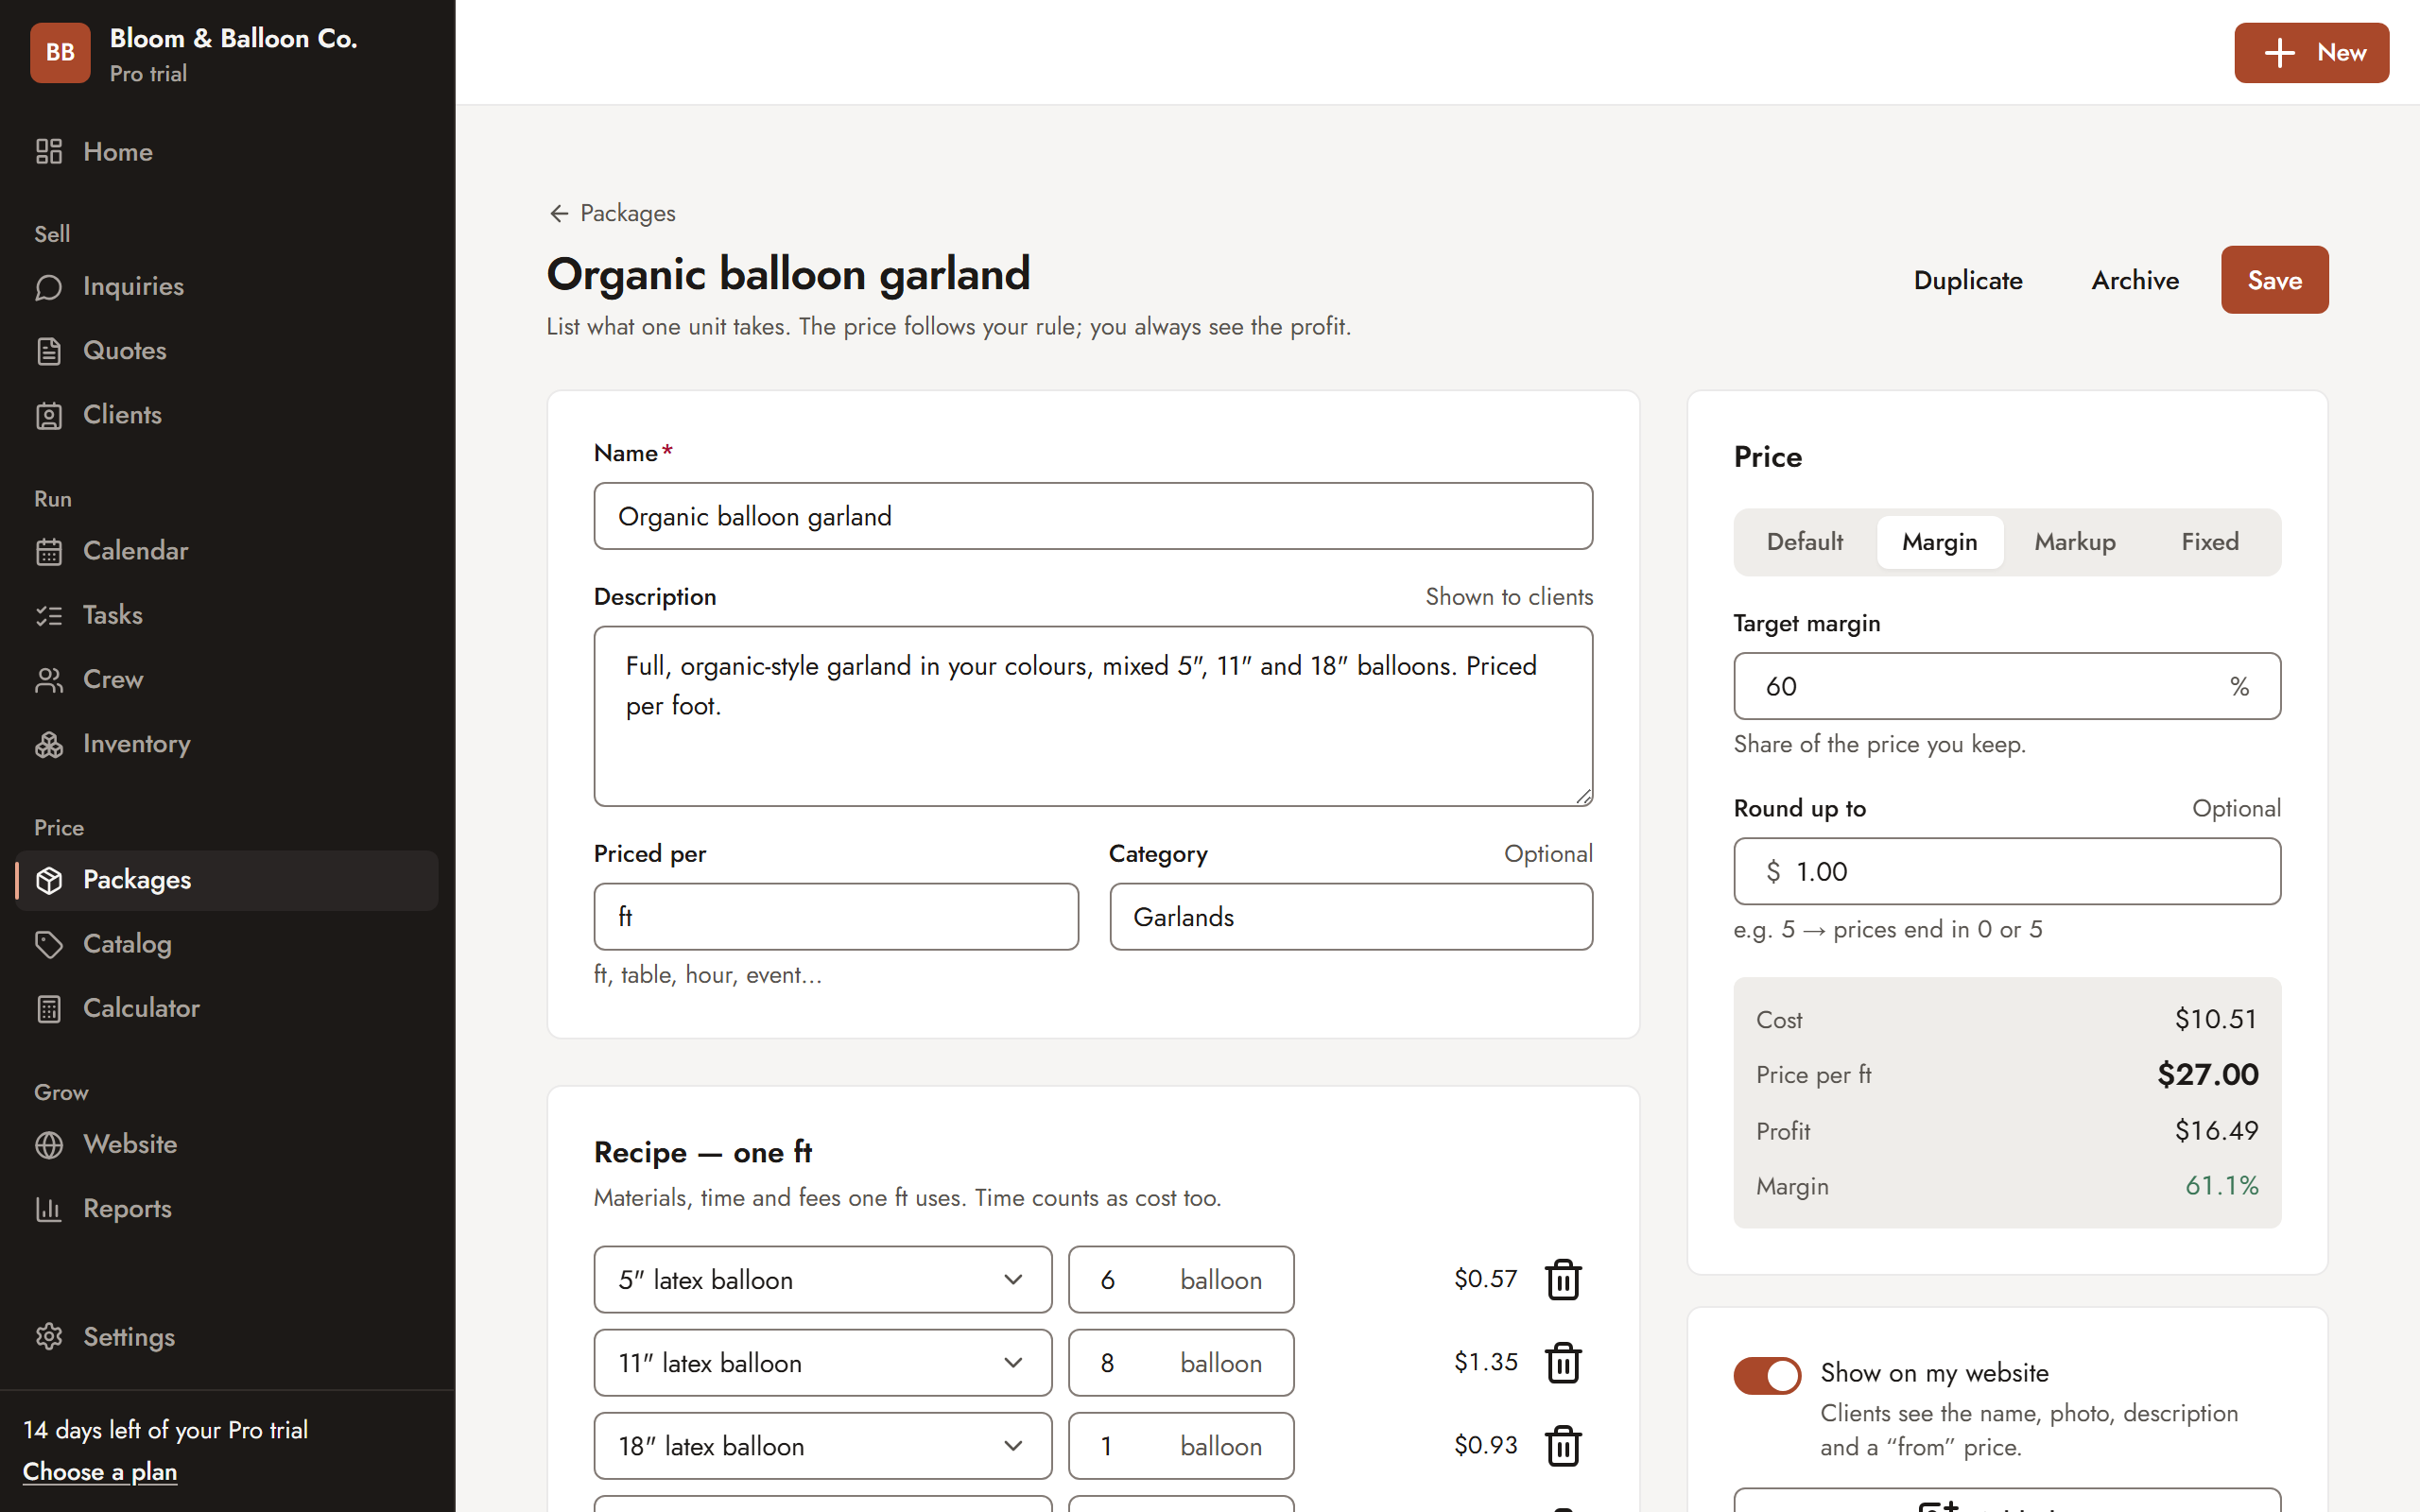2420x1512 pixels.
Task: Go to the Clients page icon
Action: pyautogui.click(x=49, y=415)
